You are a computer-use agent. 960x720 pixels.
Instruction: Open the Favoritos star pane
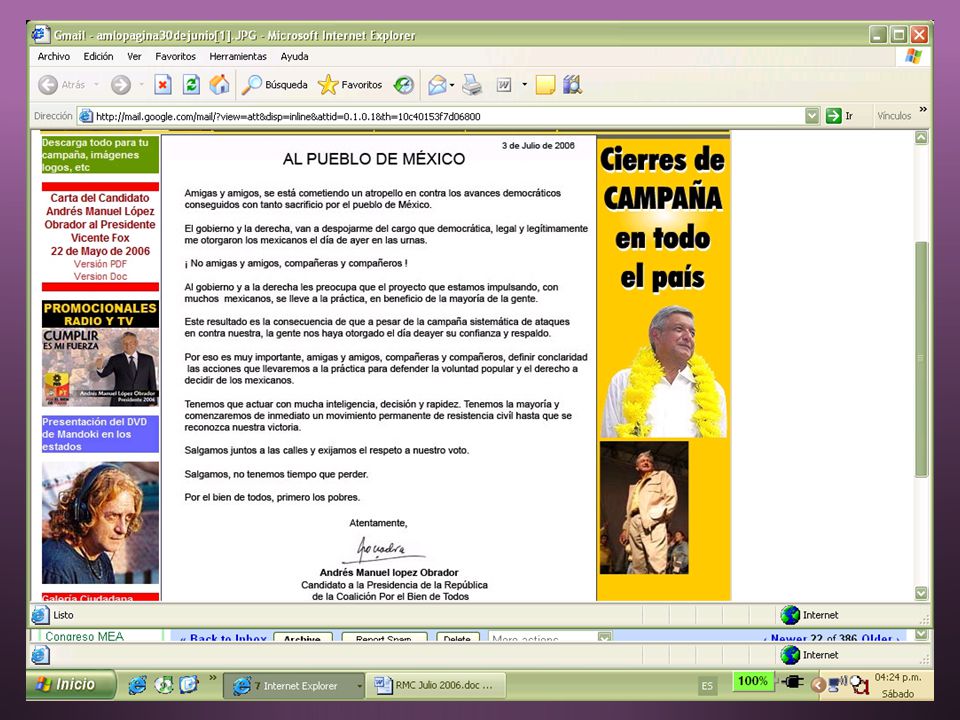tap(350, 84)
